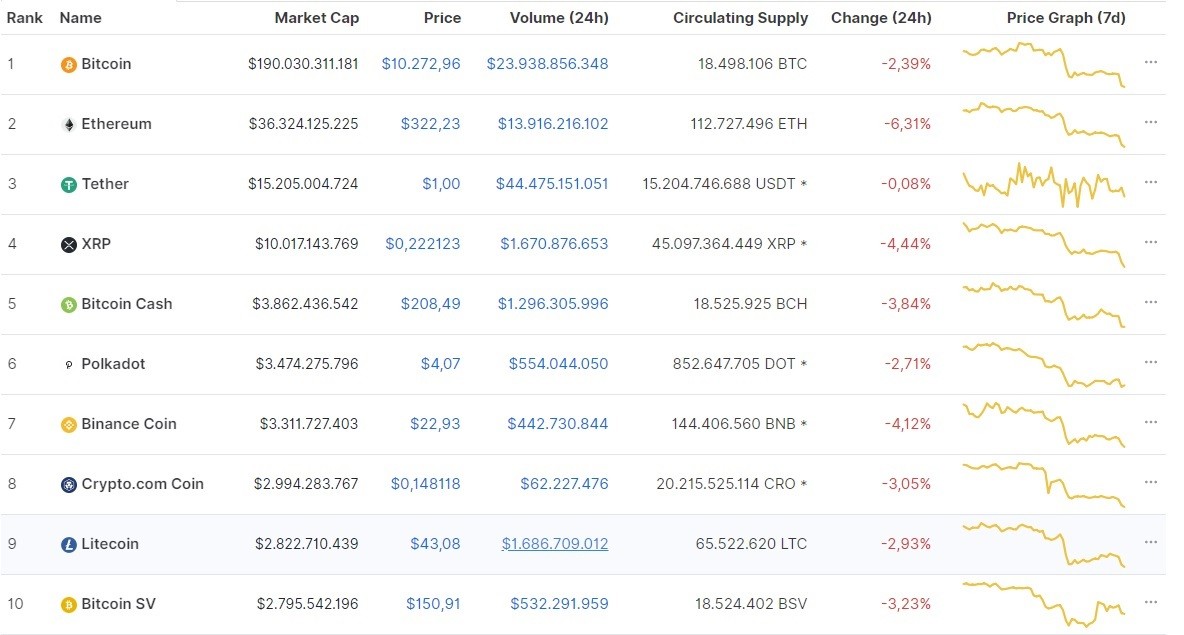Sort the table by the Name column
Image resolution: width=1184 pixels, height=635 pixels.
(80, 17)
